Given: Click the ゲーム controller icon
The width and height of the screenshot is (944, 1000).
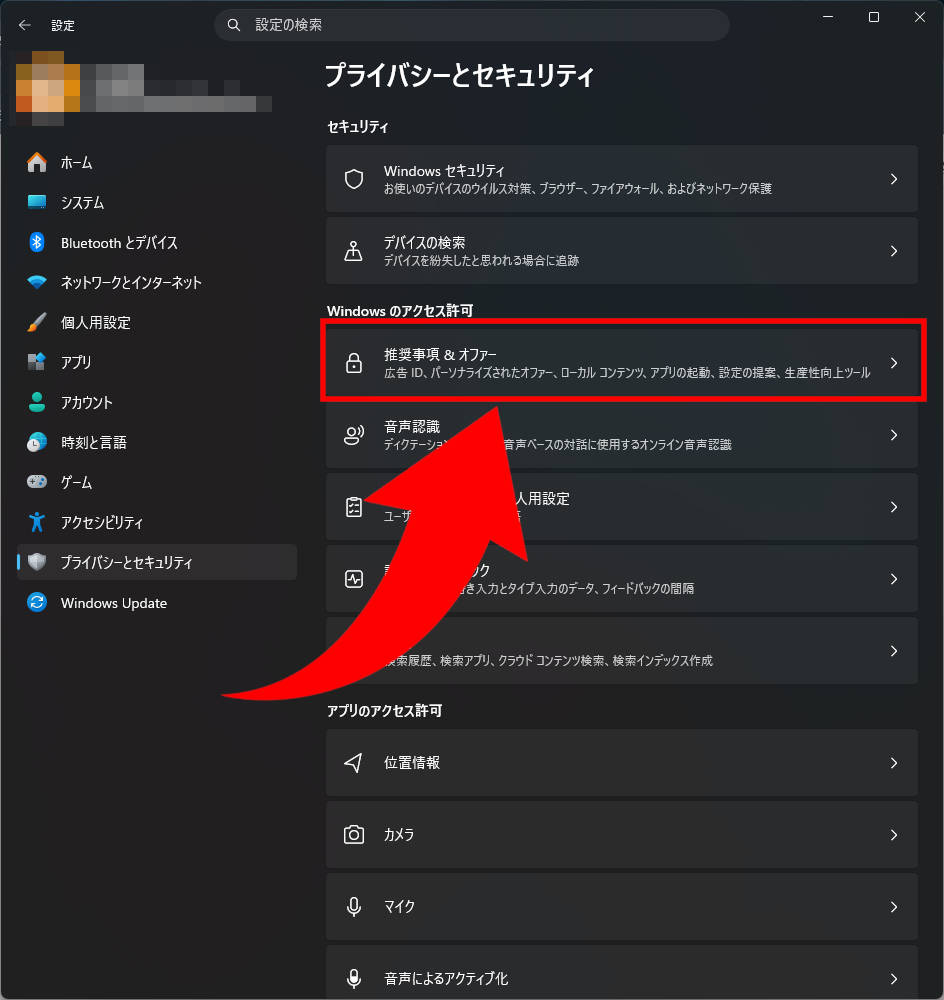Looking at the screenshot, I should tap(37, 482).
